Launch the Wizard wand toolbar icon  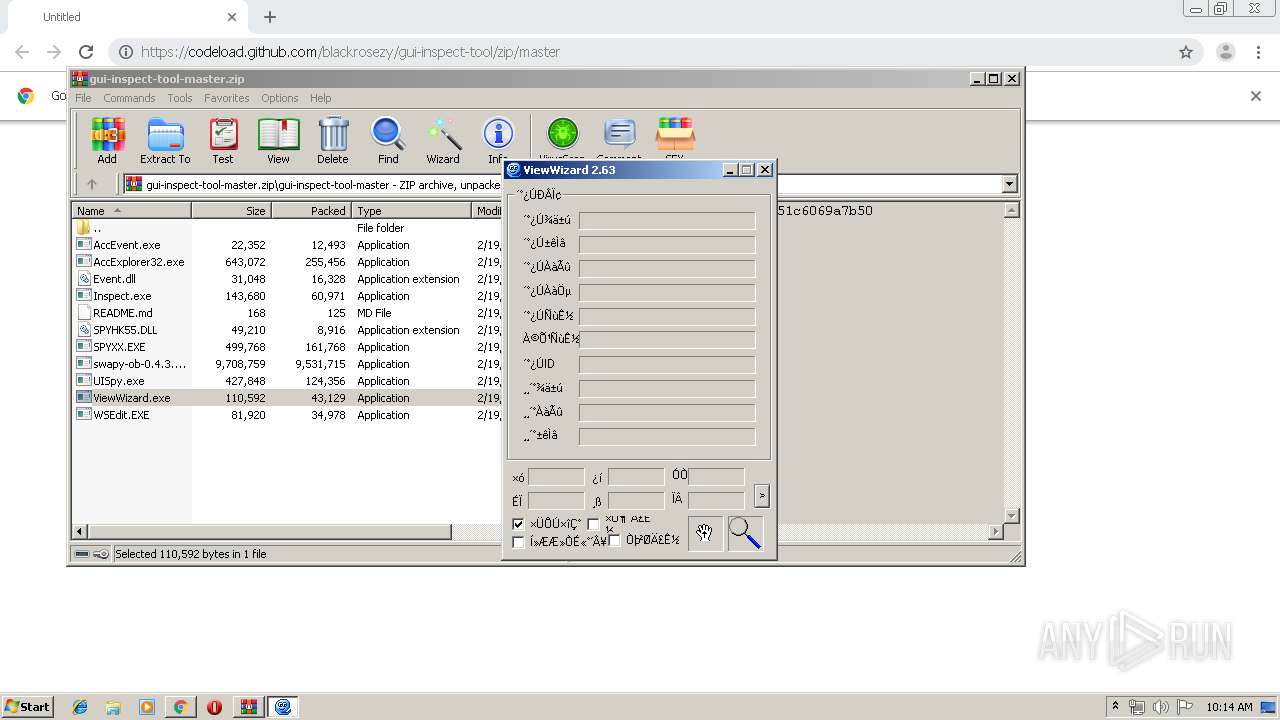point(443,140)
